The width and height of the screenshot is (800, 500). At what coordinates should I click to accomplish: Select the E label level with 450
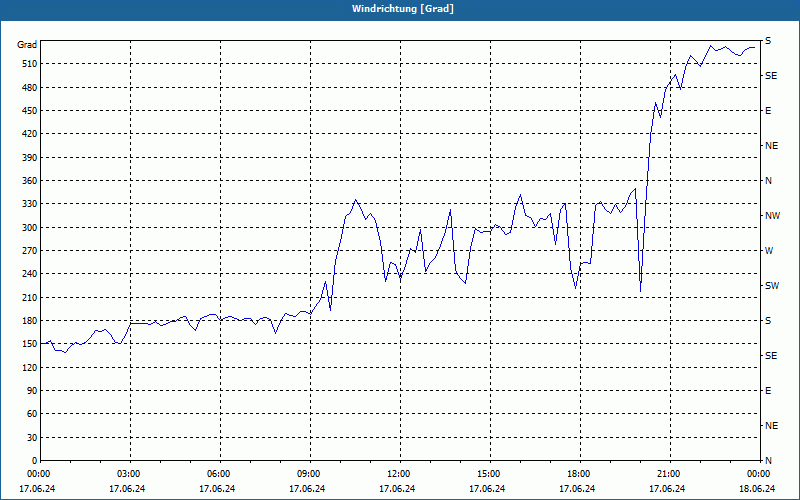coord(768,111)
